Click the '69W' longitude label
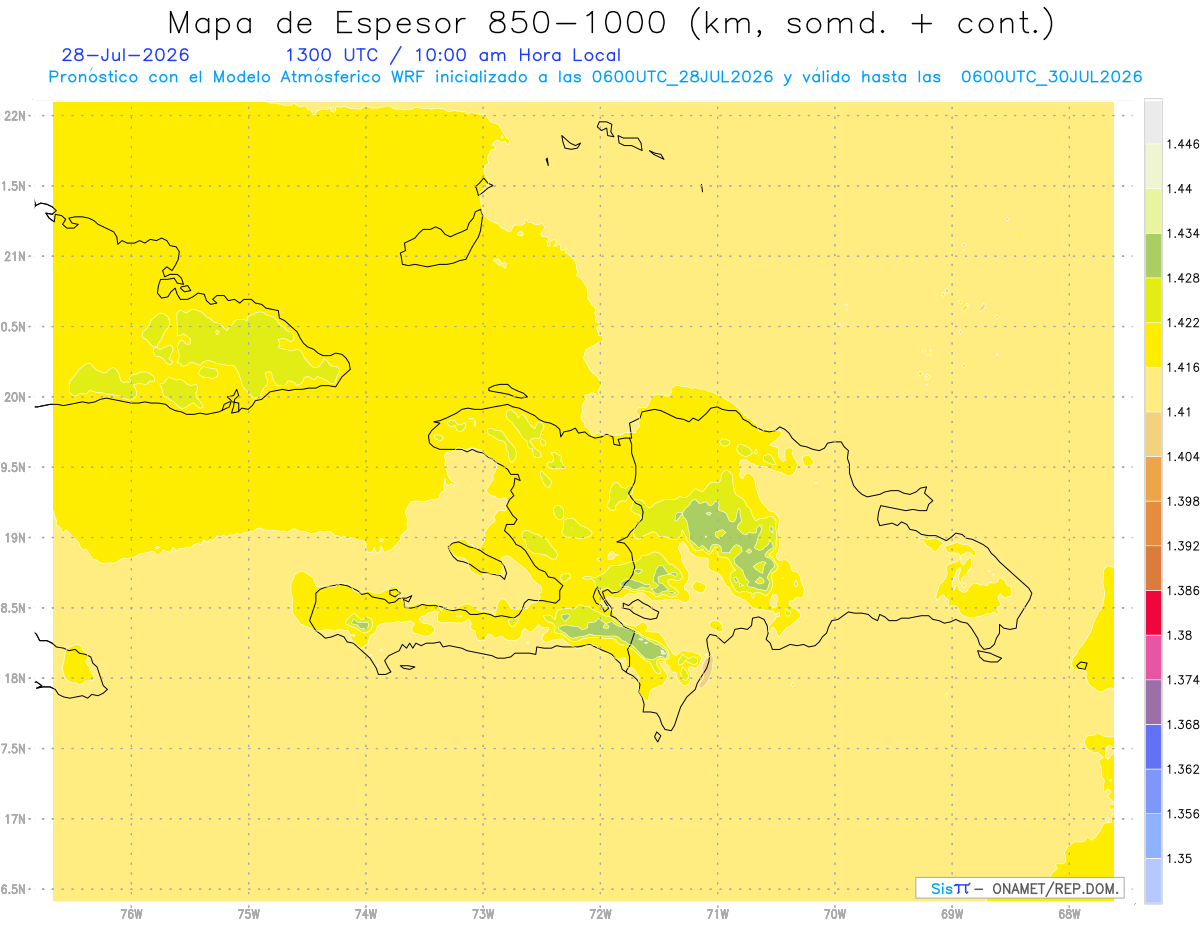Viewport: 1200px width, 927px height. (x=952, y=914)
